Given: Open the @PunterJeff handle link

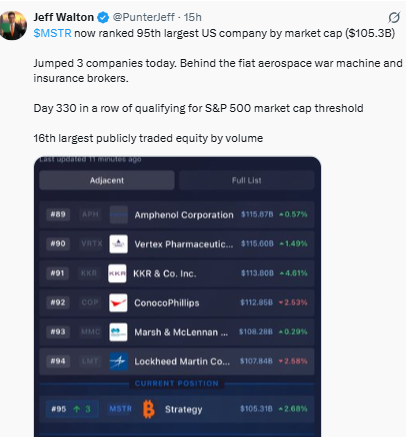Looking at the screenshot, I should pyautogui.click(x=143, y=17).
